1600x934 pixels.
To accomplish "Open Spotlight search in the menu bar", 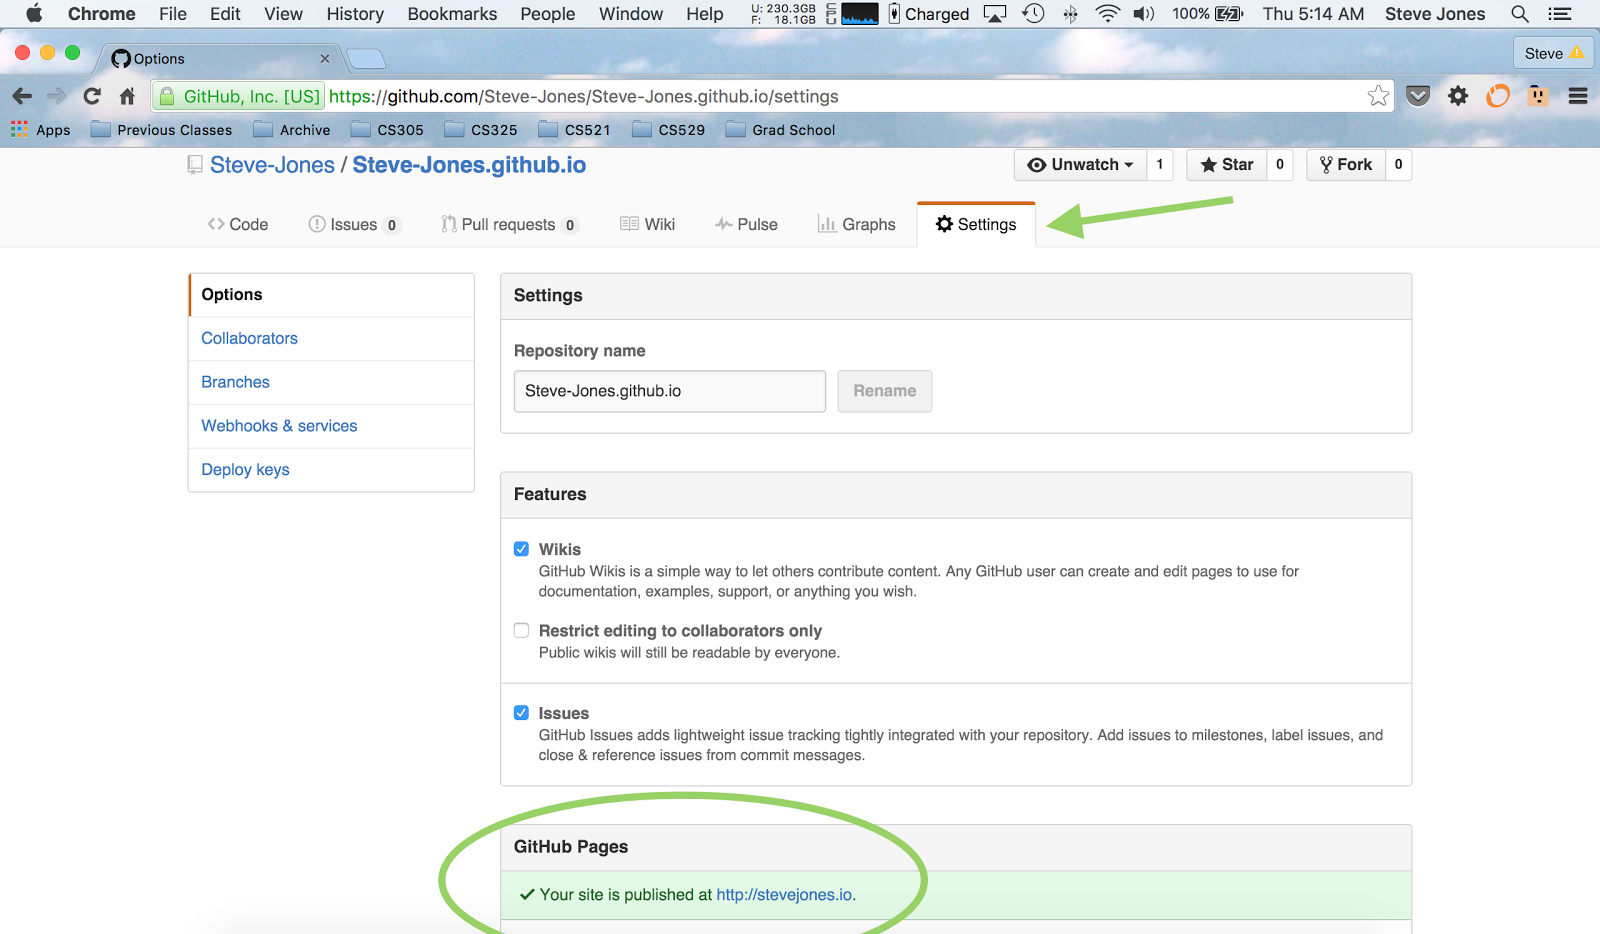I will click(x=1520, y=14).
